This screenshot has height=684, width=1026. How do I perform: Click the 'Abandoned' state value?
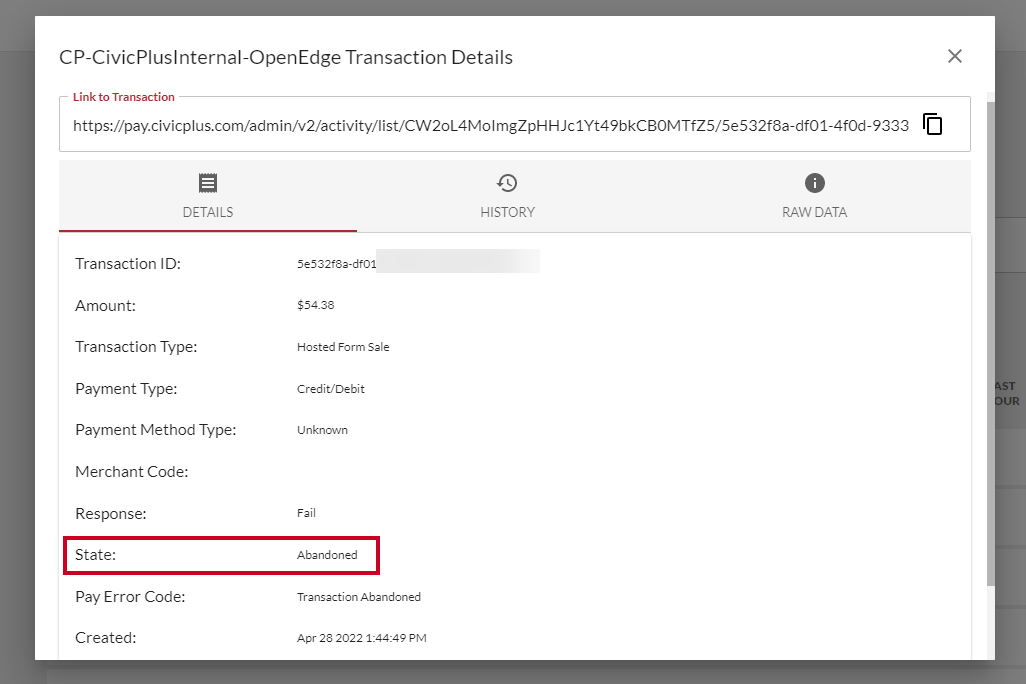coord(327,555)
